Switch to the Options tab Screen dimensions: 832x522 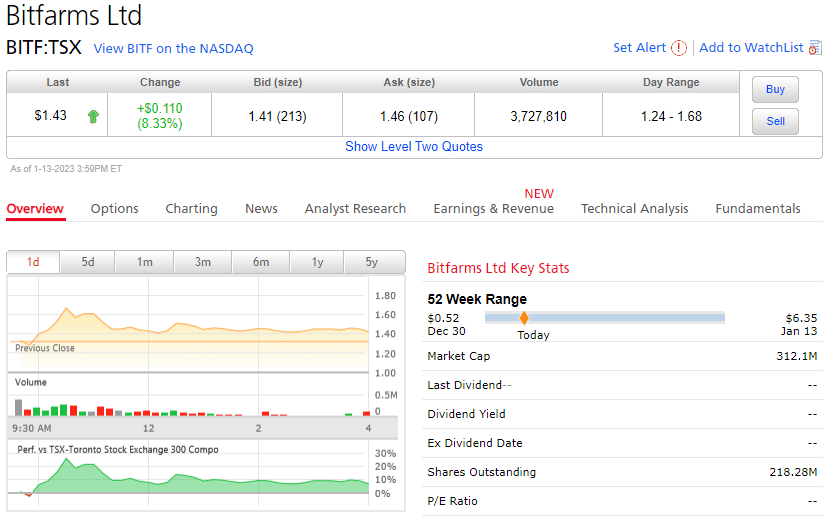click(x=115, y=208)
